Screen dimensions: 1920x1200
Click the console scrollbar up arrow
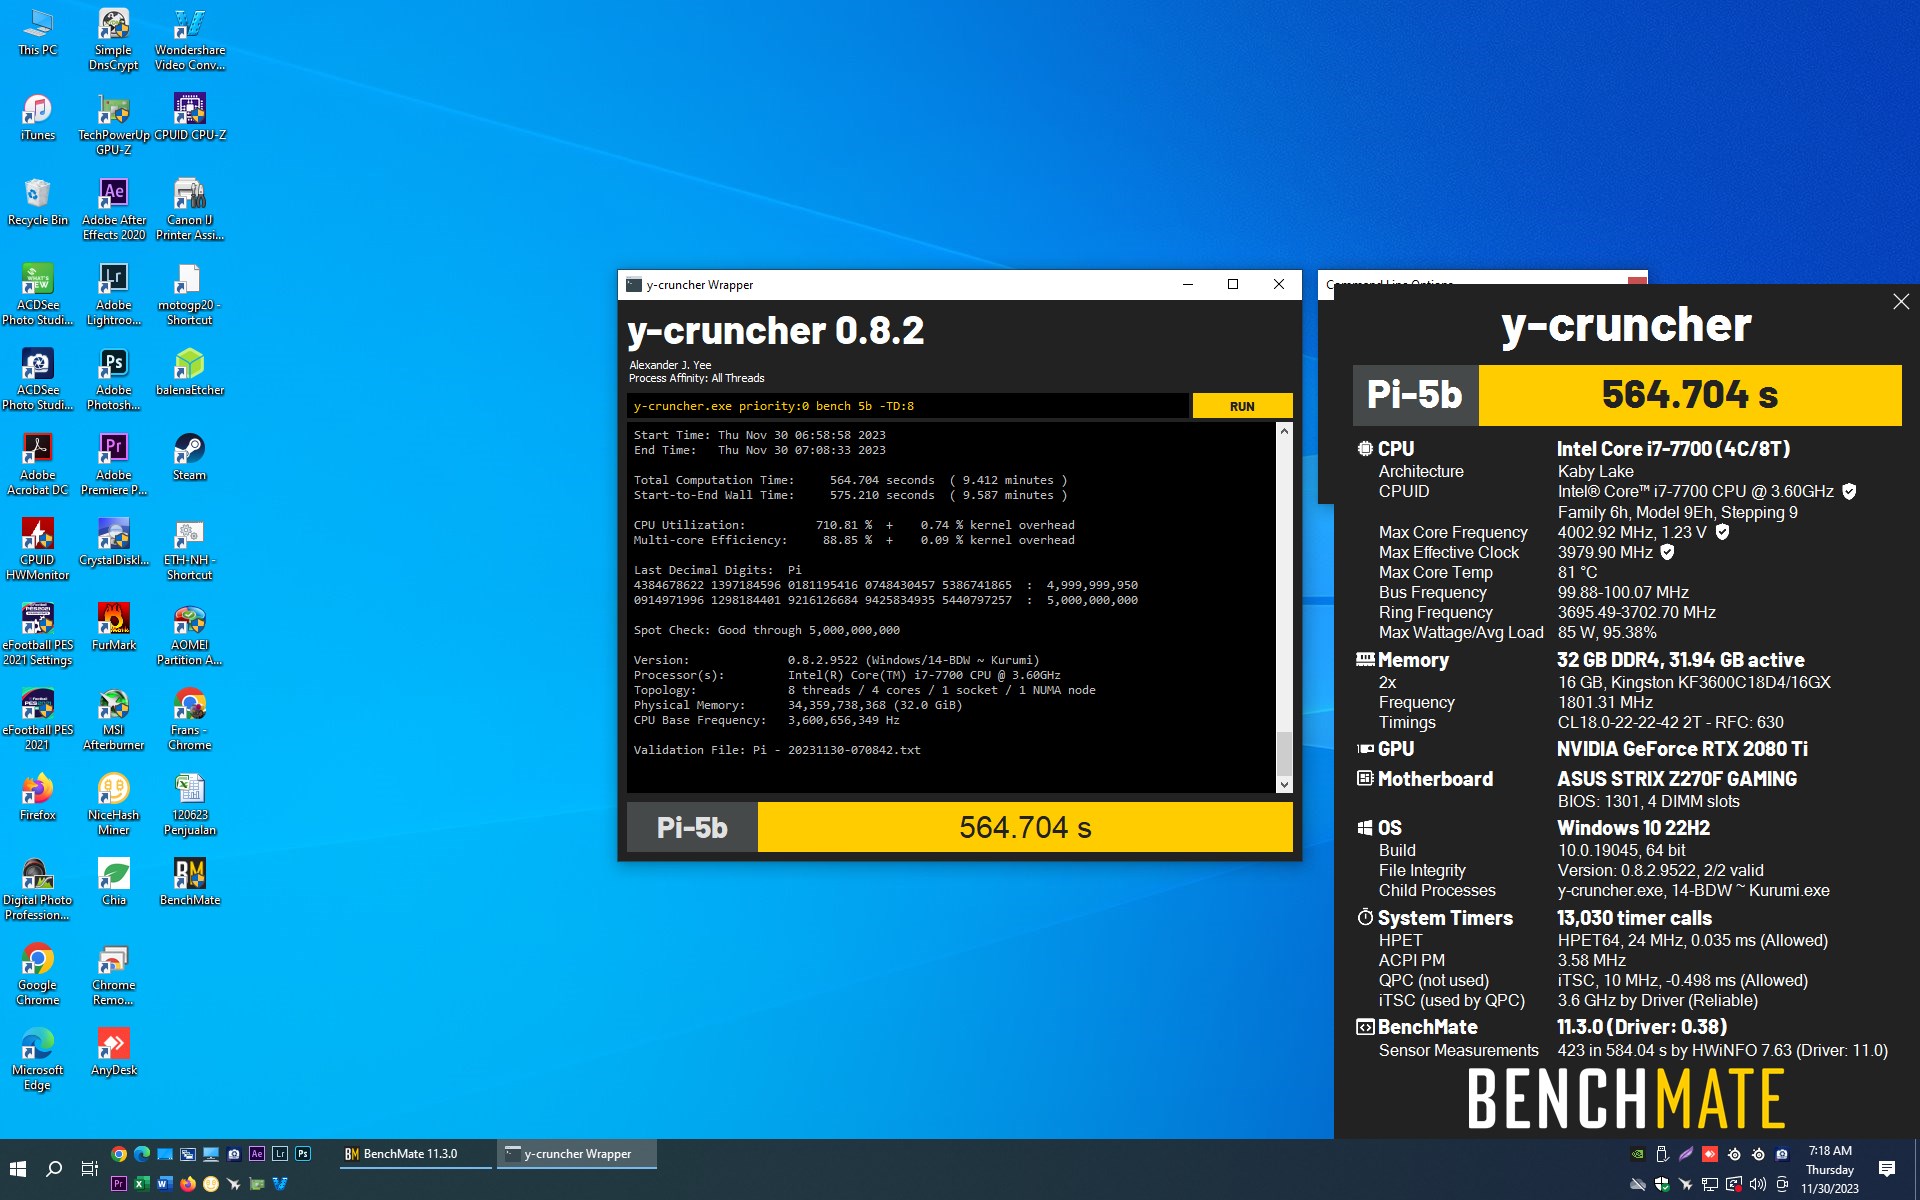tap(1284, 431)
